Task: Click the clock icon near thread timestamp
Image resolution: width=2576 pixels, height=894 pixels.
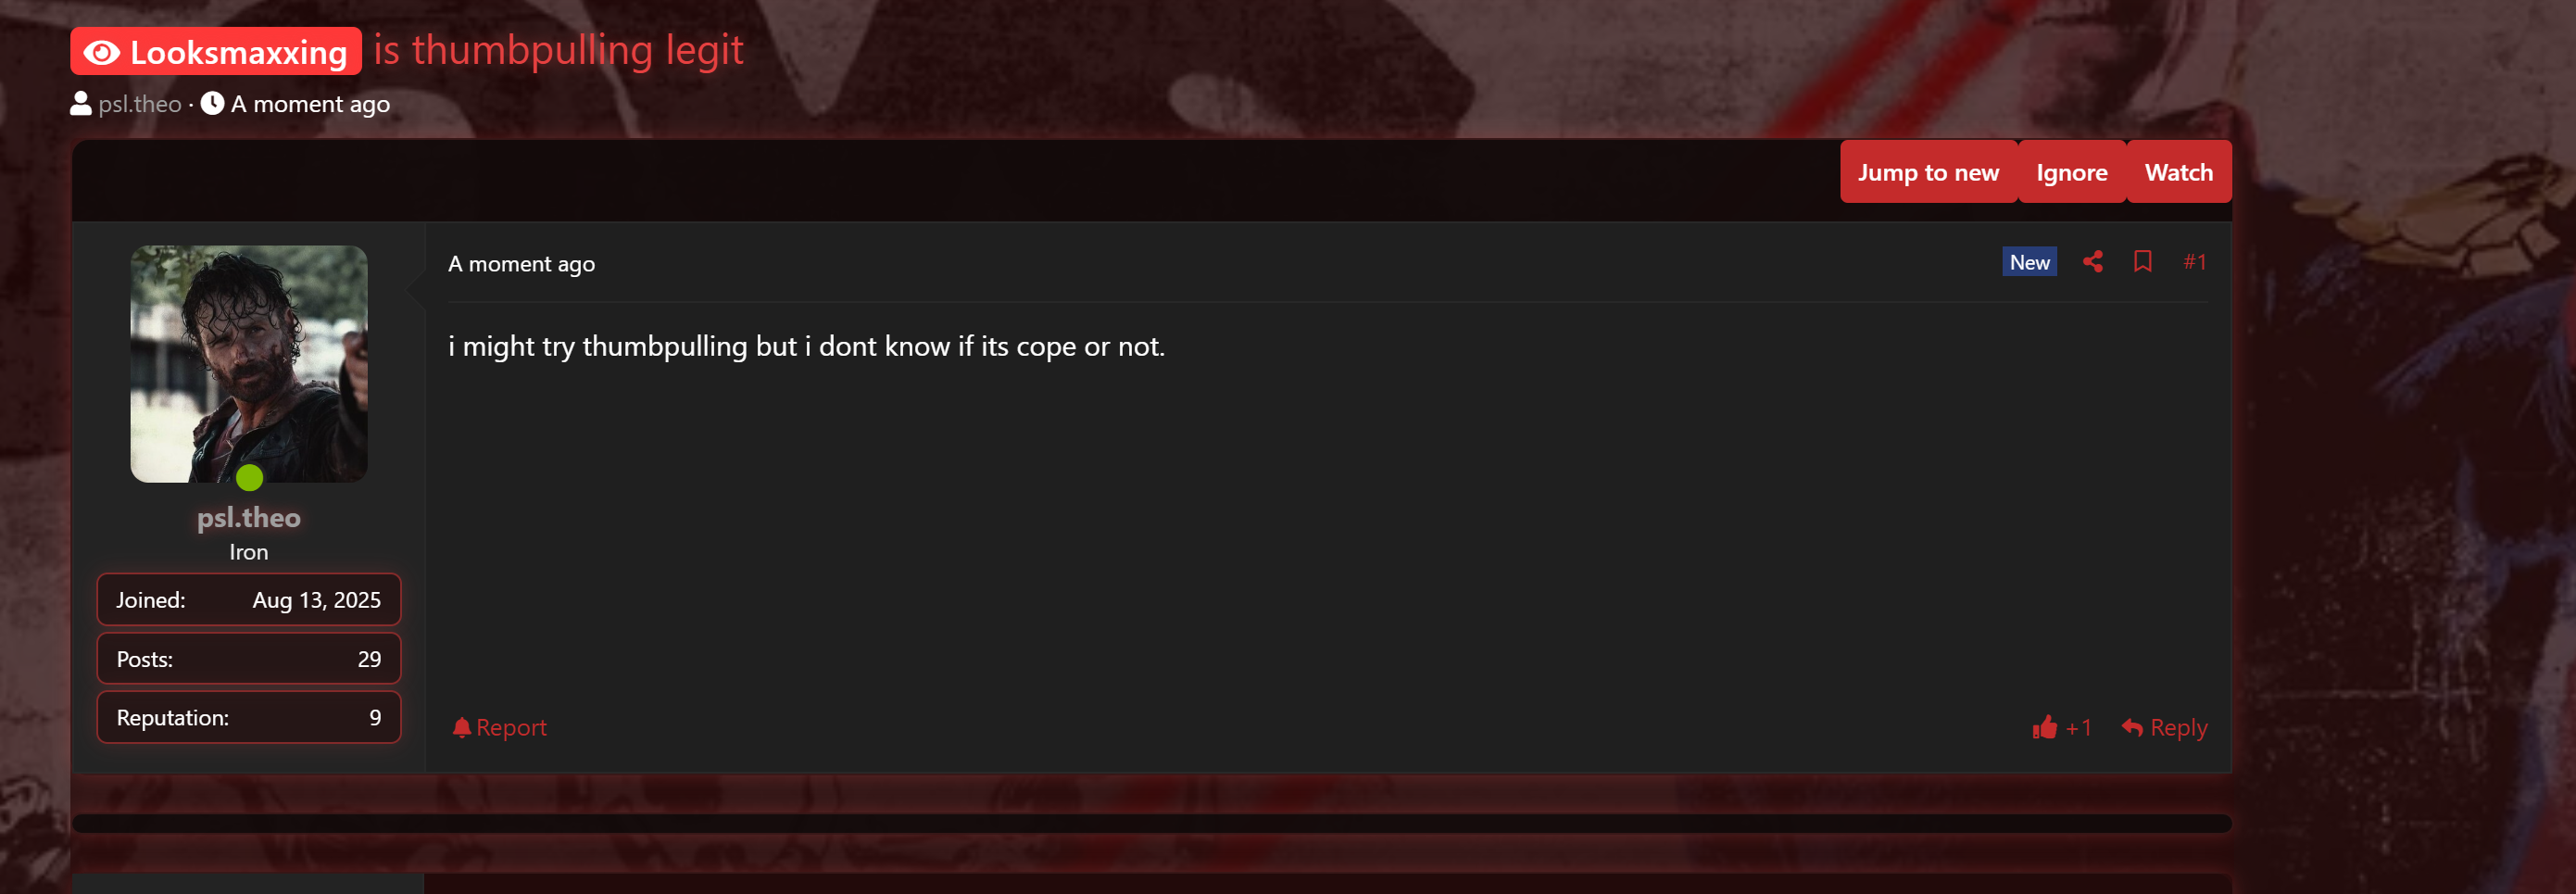Action: 212,104
